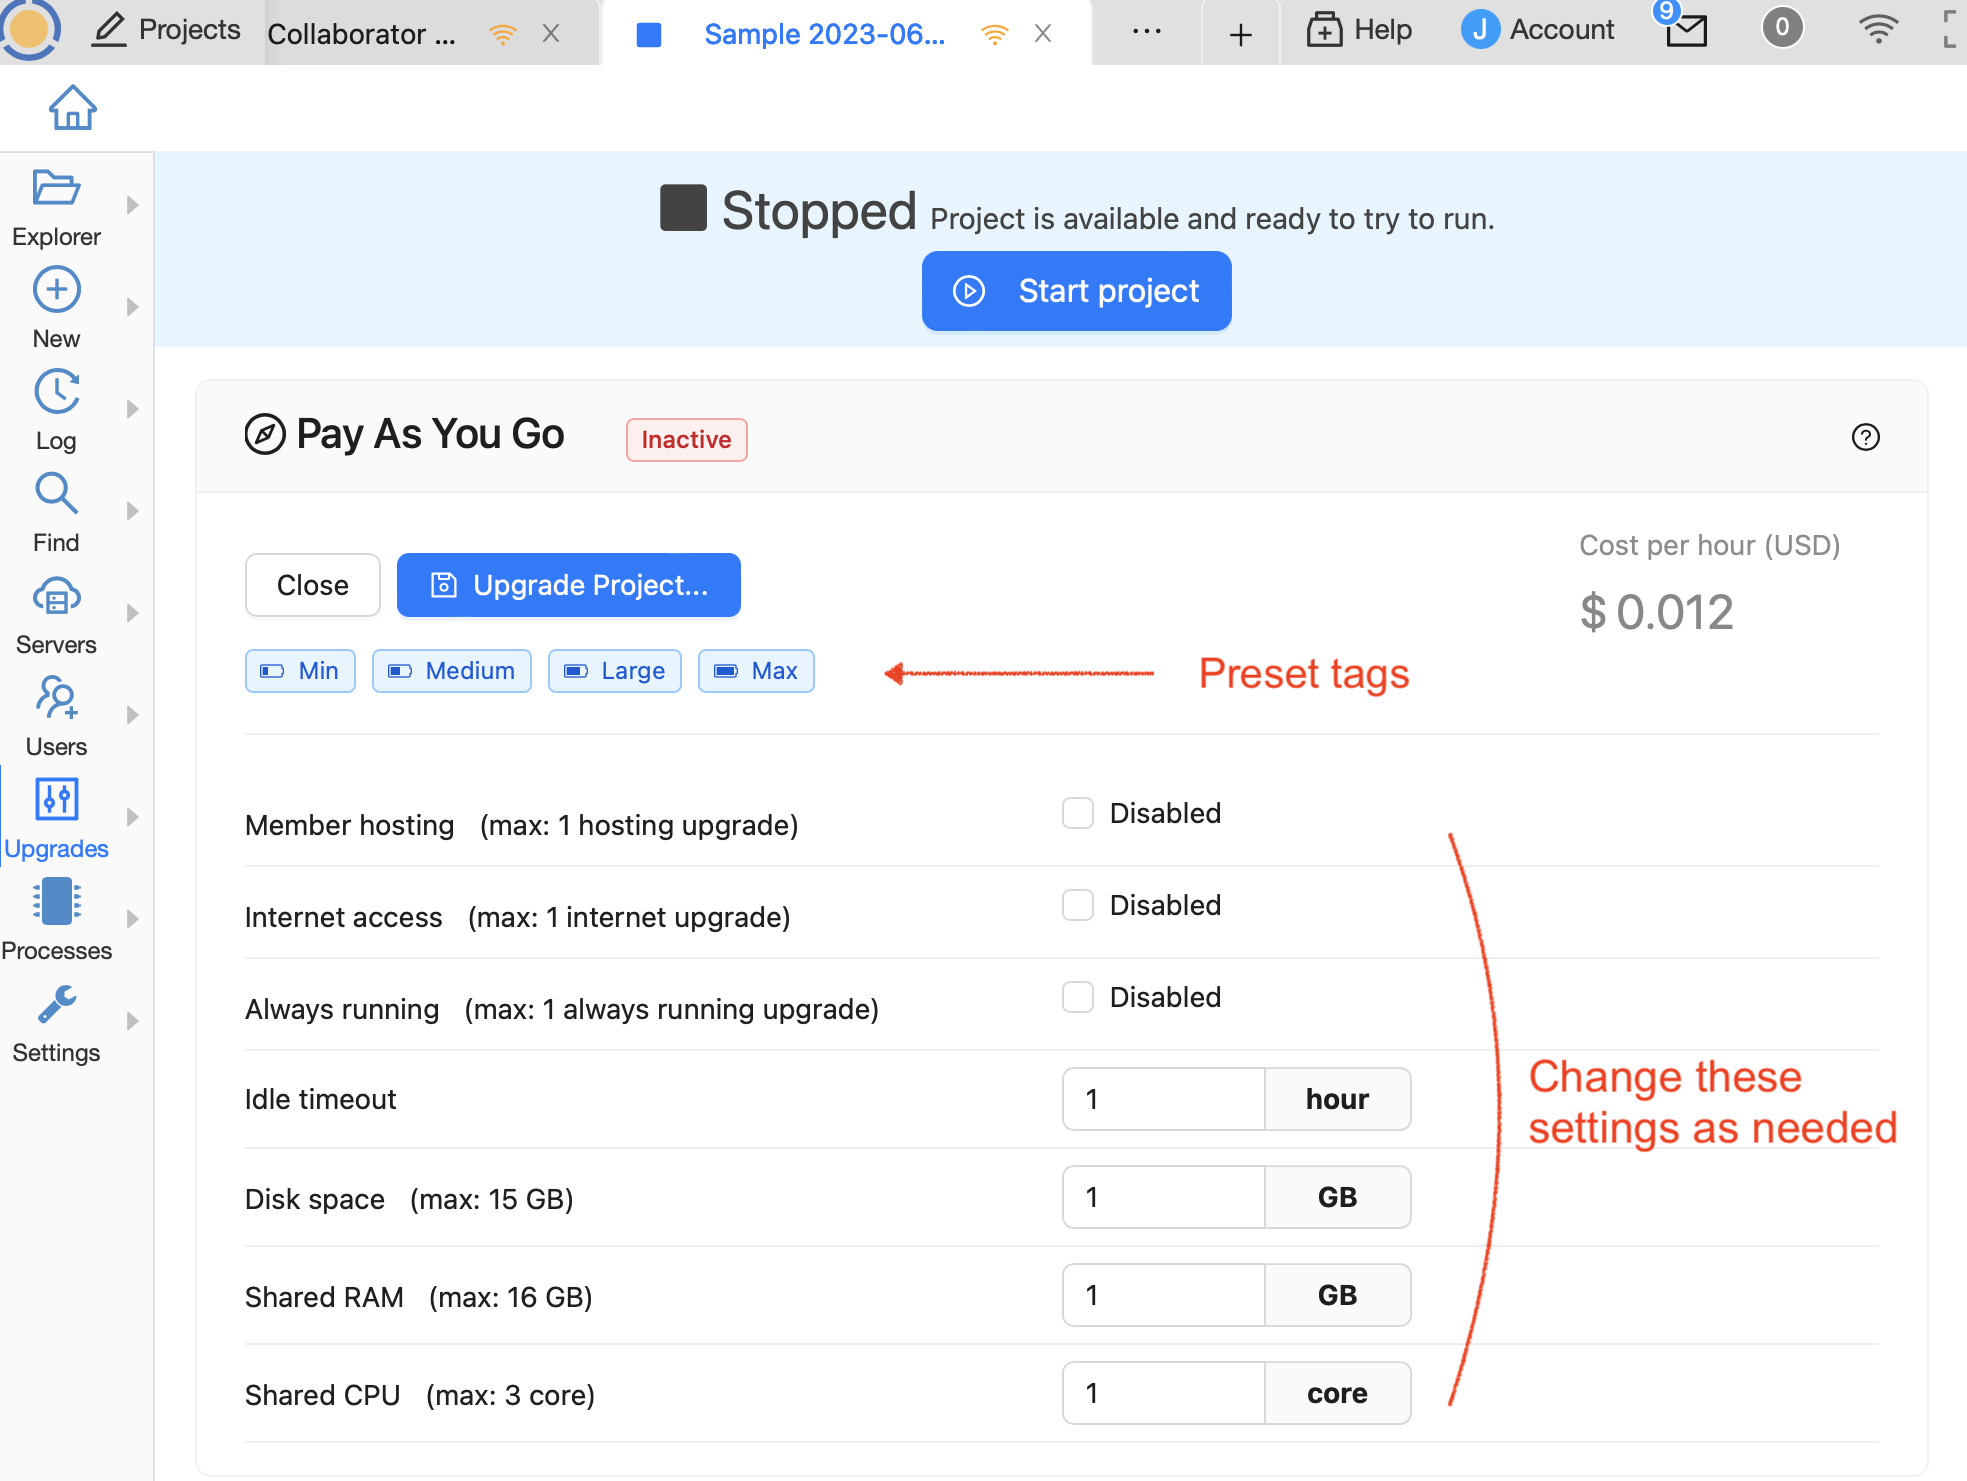Expand the Upgrades flyout arrow
Screen dimensions: 1967x1481
click(132, 817)
